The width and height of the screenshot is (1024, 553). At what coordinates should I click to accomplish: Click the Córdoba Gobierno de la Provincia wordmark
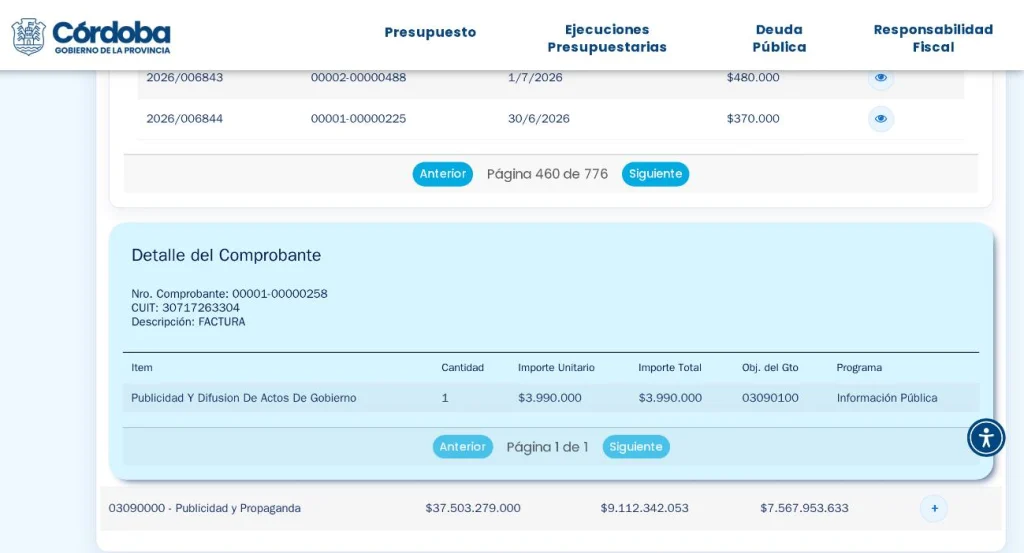coord(111,37)
